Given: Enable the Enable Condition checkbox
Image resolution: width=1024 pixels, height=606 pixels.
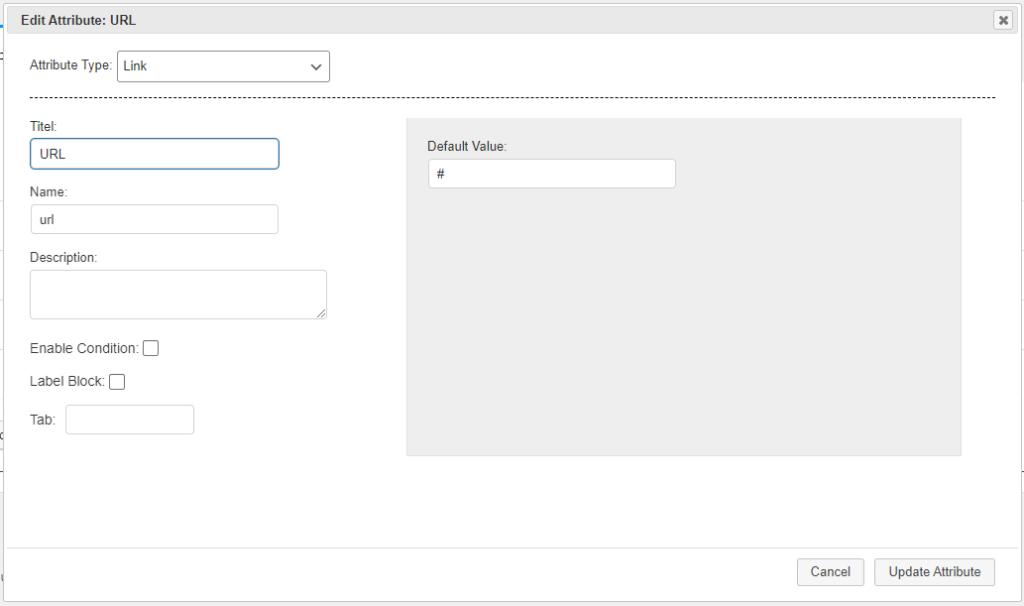Looking at the screenshot, I should pos(151,348).
